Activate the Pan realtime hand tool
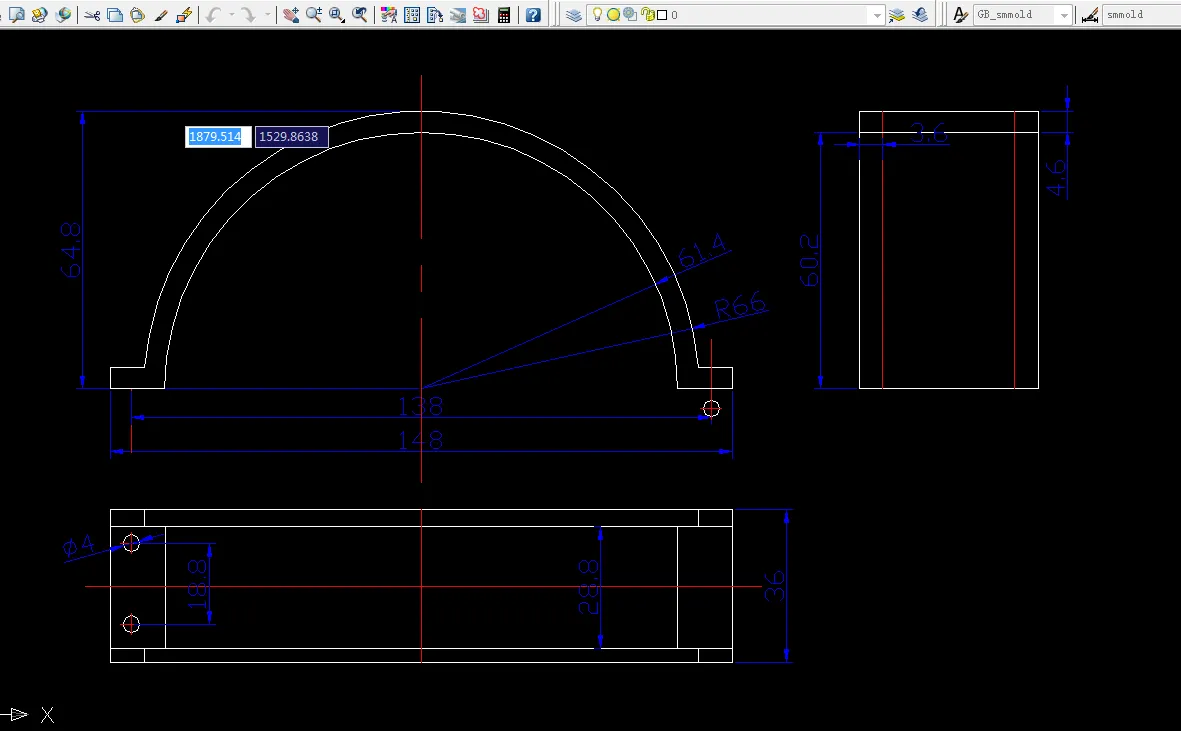This screenshot has width=1181, height=731. pyautogui.click(x=291, y=14)
